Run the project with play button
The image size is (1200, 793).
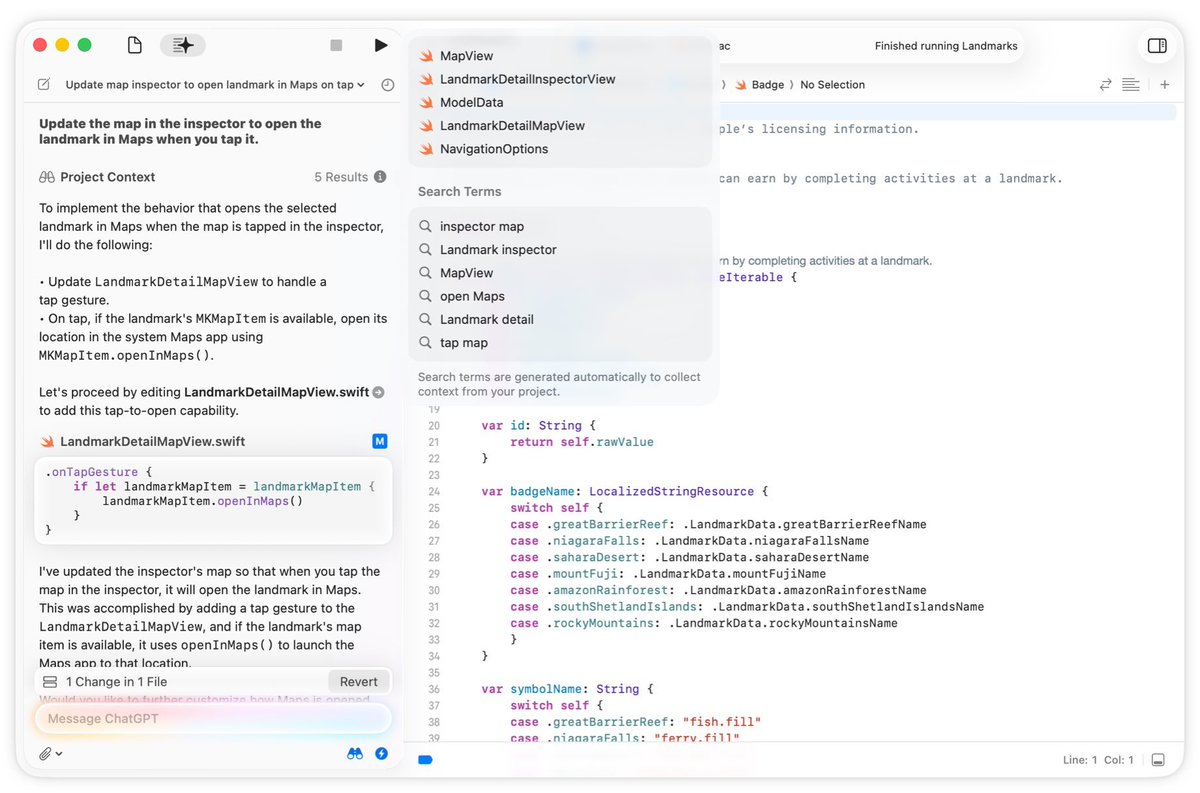(380, 45)
